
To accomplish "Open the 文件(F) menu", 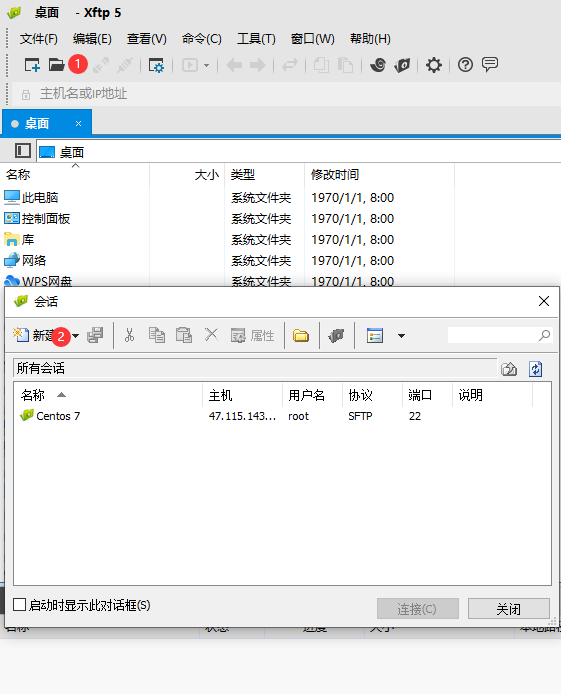I will (x=38, y=39).
